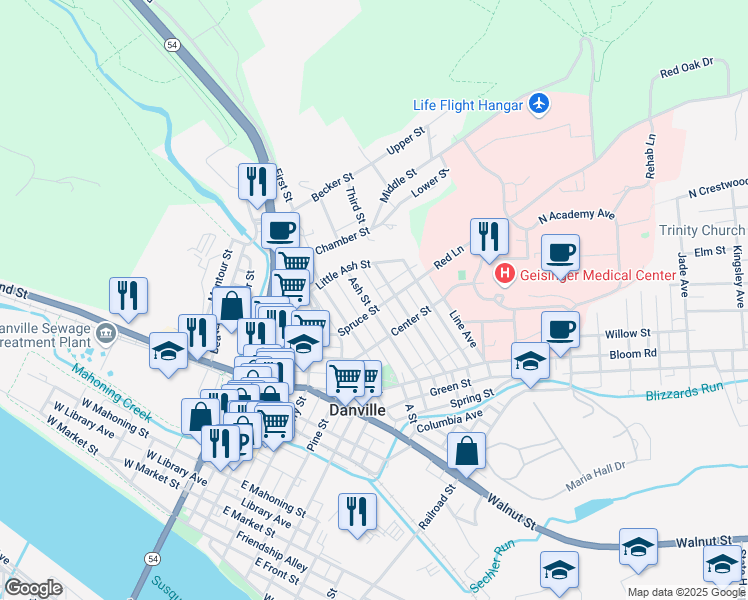The image size is (748, 600).
Task: Click the shopping bag marker below Columbia Ave
Action: 467,454
